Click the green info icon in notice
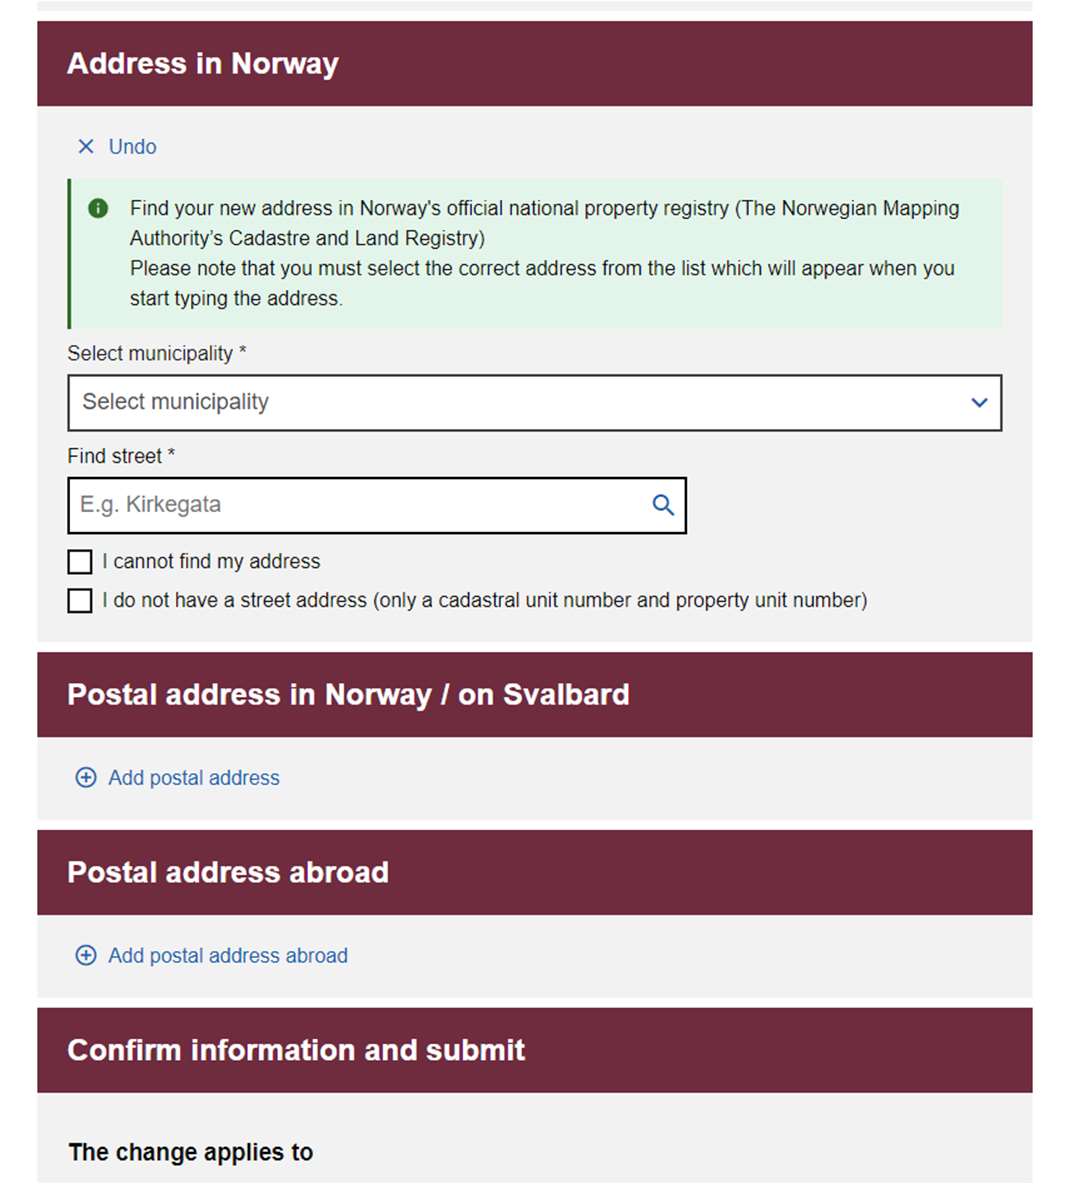The width and height of the screenshot is (1070, 1184). (x=98, y=208)
